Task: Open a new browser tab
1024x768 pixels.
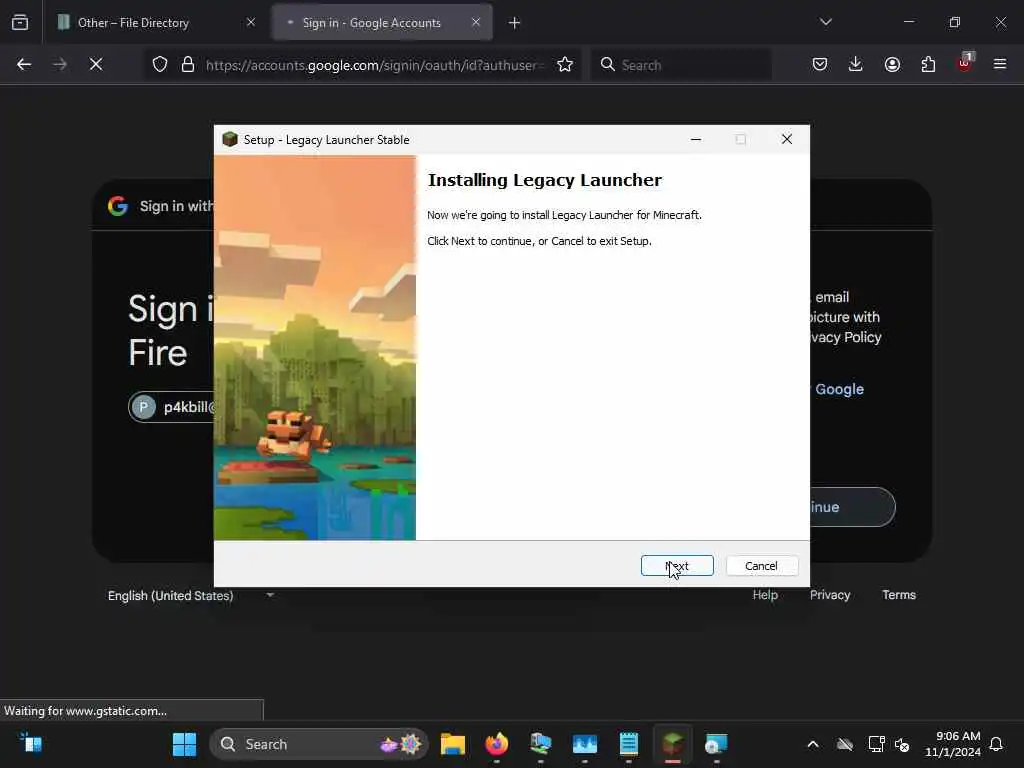Action: [515, 23]
